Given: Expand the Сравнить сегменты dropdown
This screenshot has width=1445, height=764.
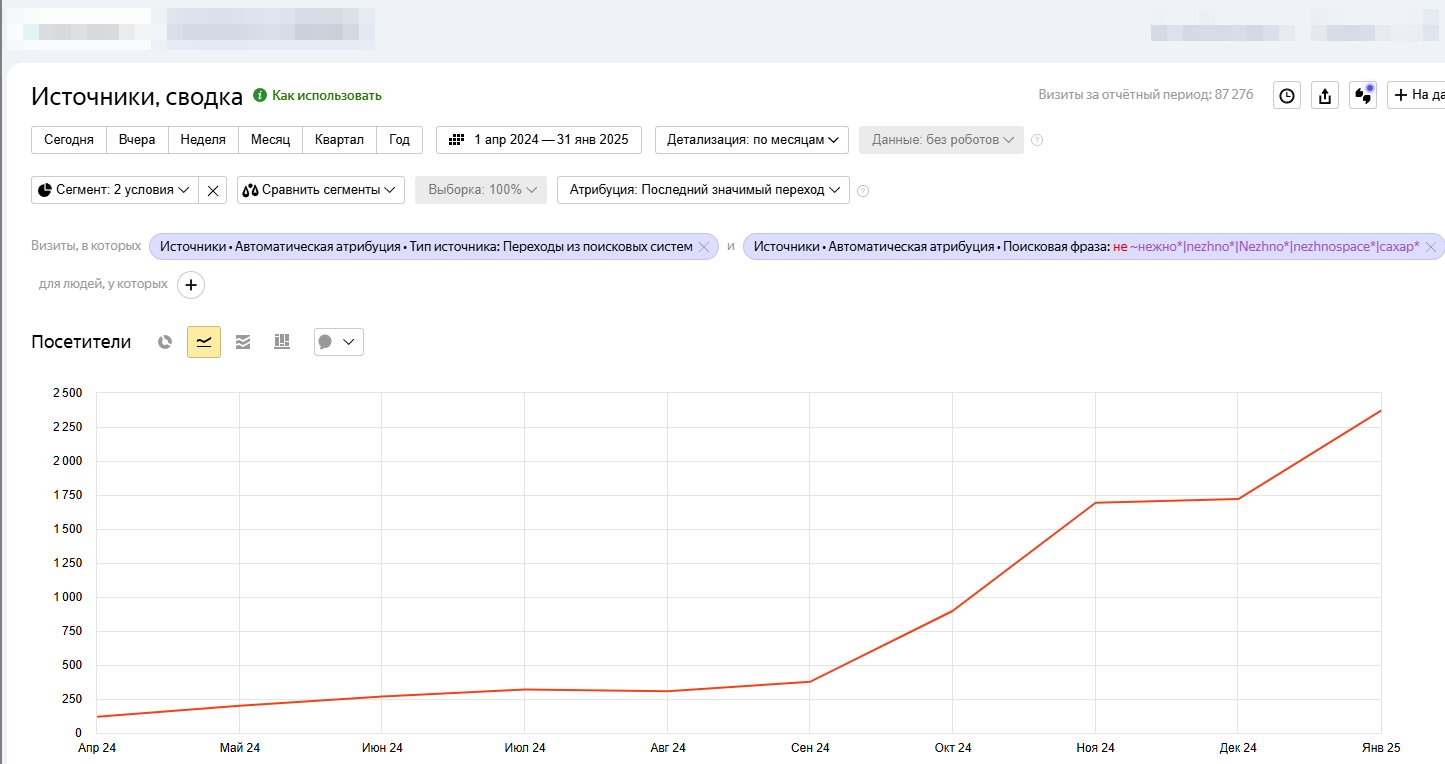Looking at the screenshot, I should [320, 190].
